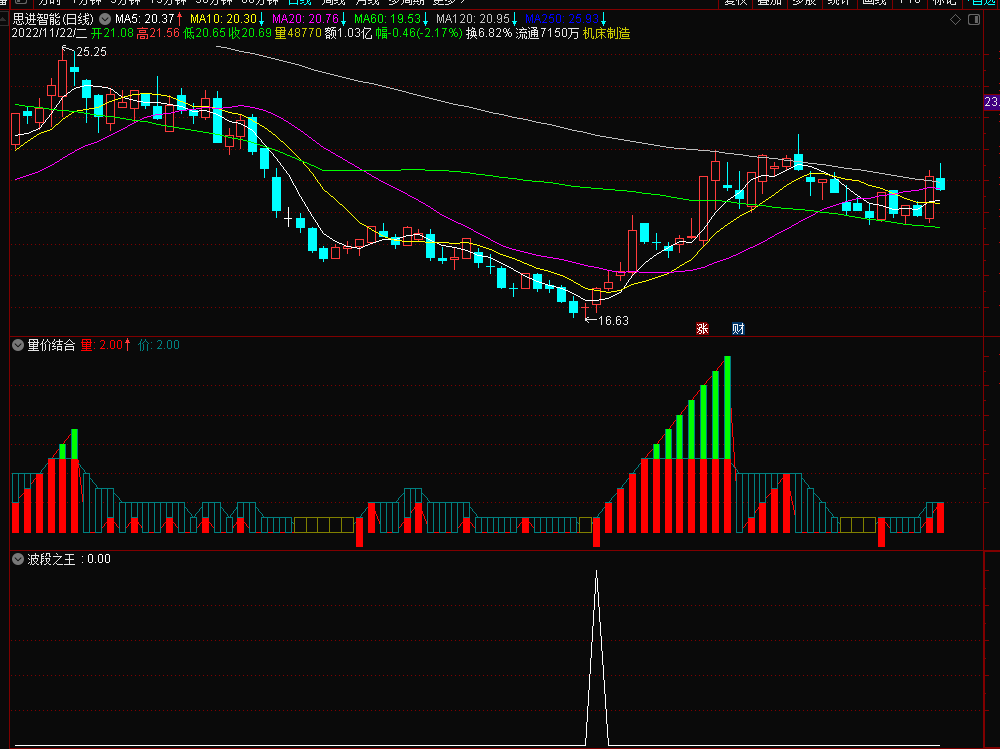Click the blue MA250: 25.93 label
The width and height of the screenshot is (1000, 749).
tap(562, 19)
